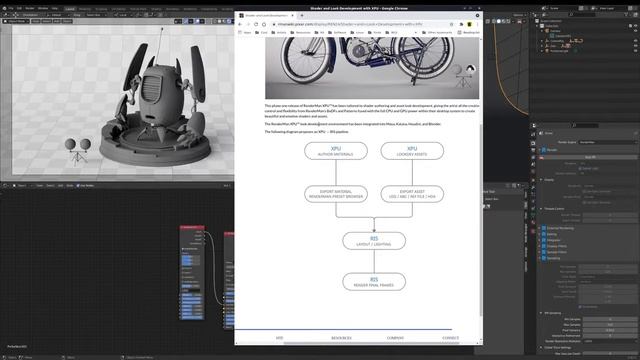Open the File menu in Blender

11,9
